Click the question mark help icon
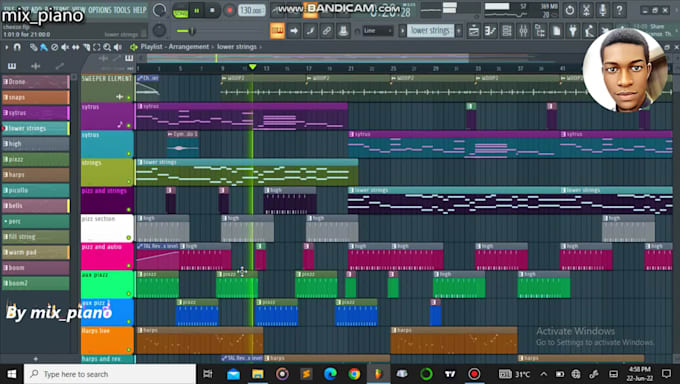 [619, 10]
